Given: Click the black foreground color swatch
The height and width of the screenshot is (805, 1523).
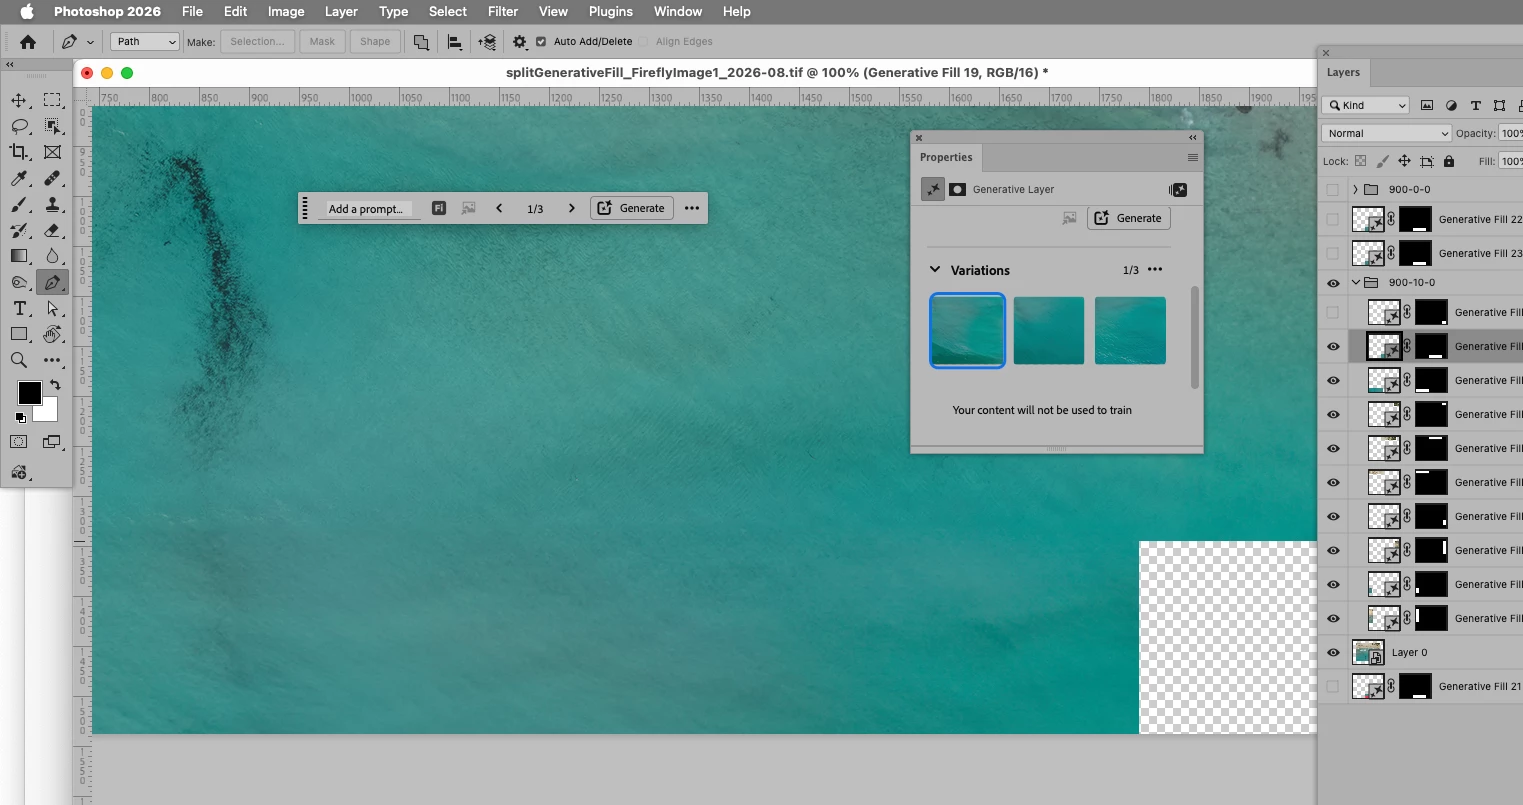Looking at the screenshot, I should point(29,392).
